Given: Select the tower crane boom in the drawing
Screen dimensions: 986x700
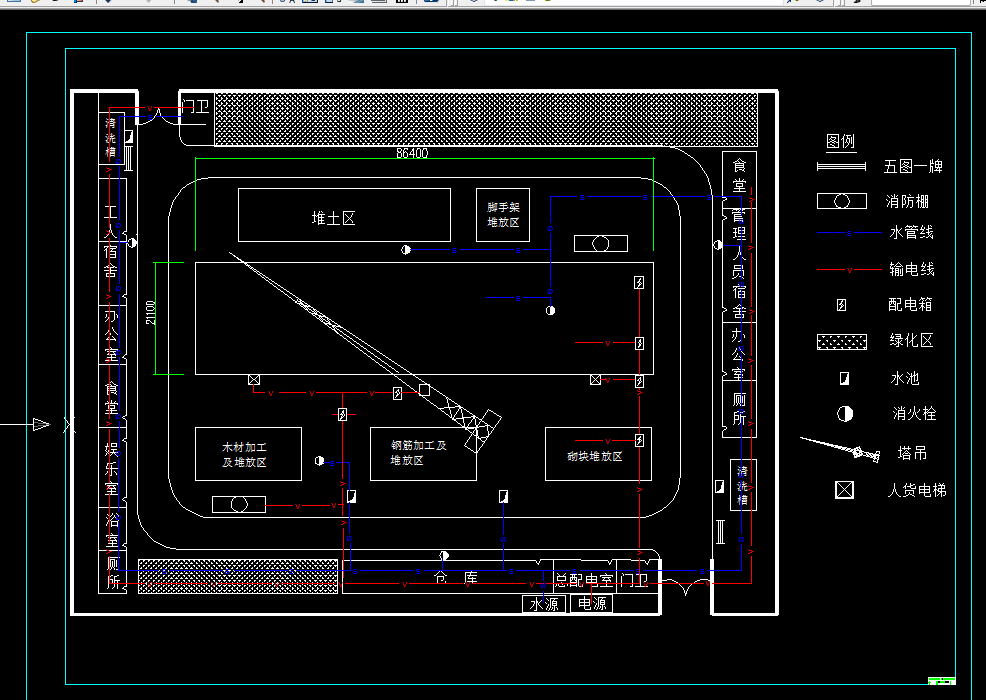Looking at the screenshot, I should 365,352.
